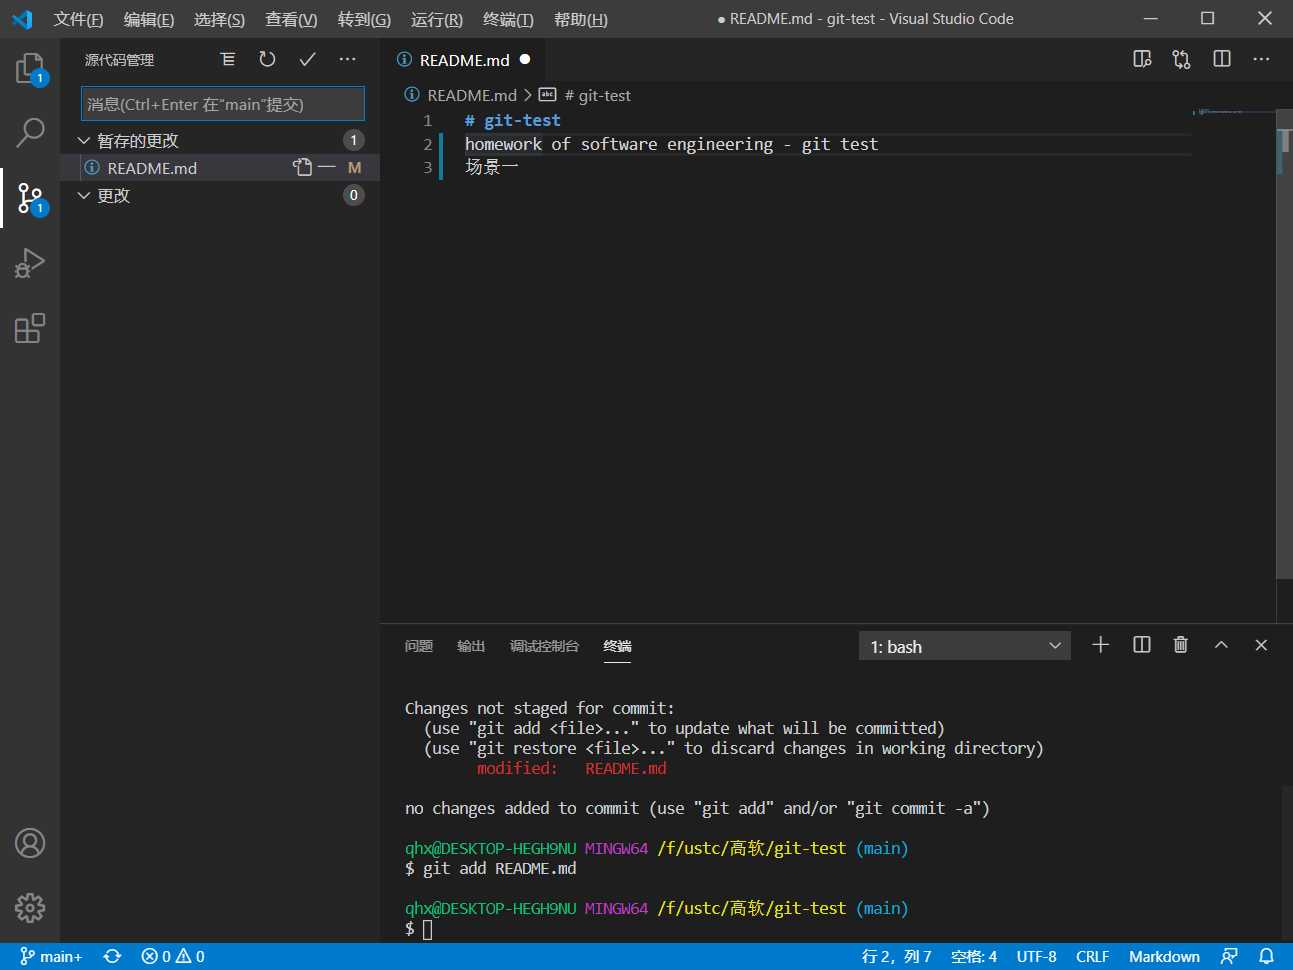The width and height of the screenshot is (1293, 970).
Task: Create a new terminal with plus icon
Action: [1100, 645]
